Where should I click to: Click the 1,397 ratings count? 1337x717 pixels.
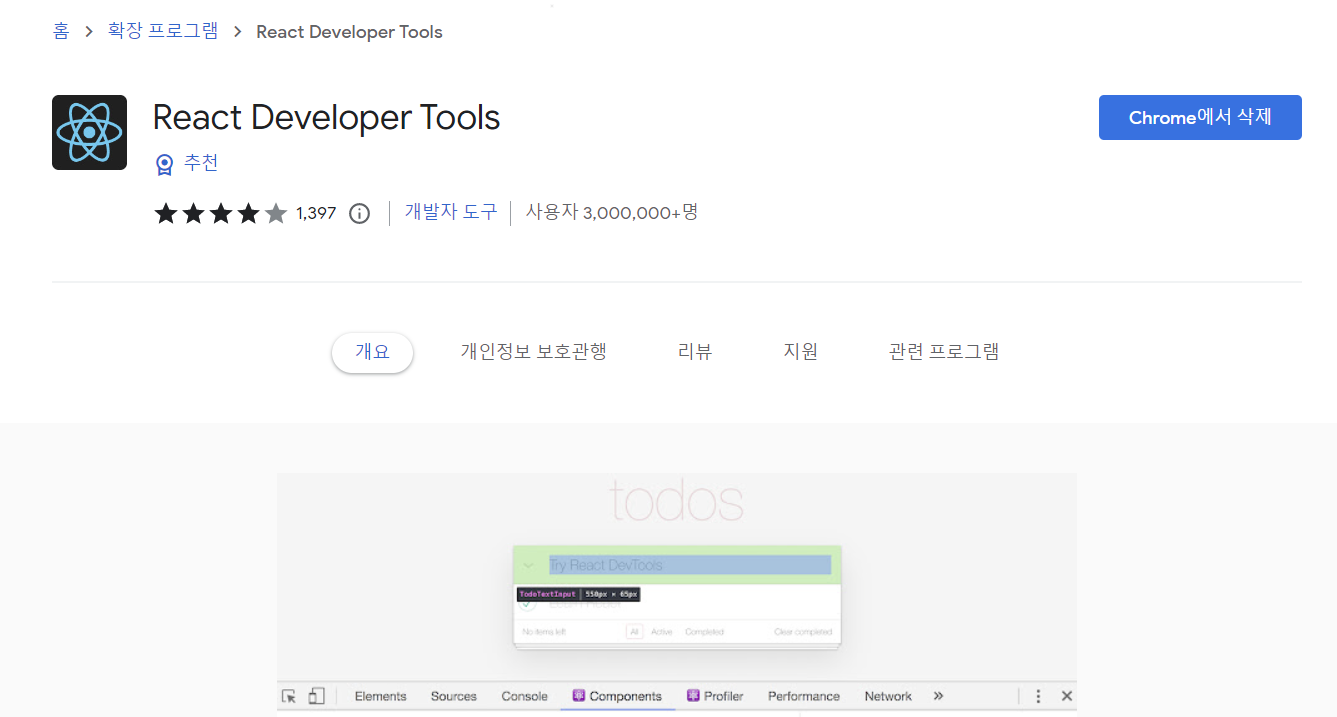tap(316, 213)
